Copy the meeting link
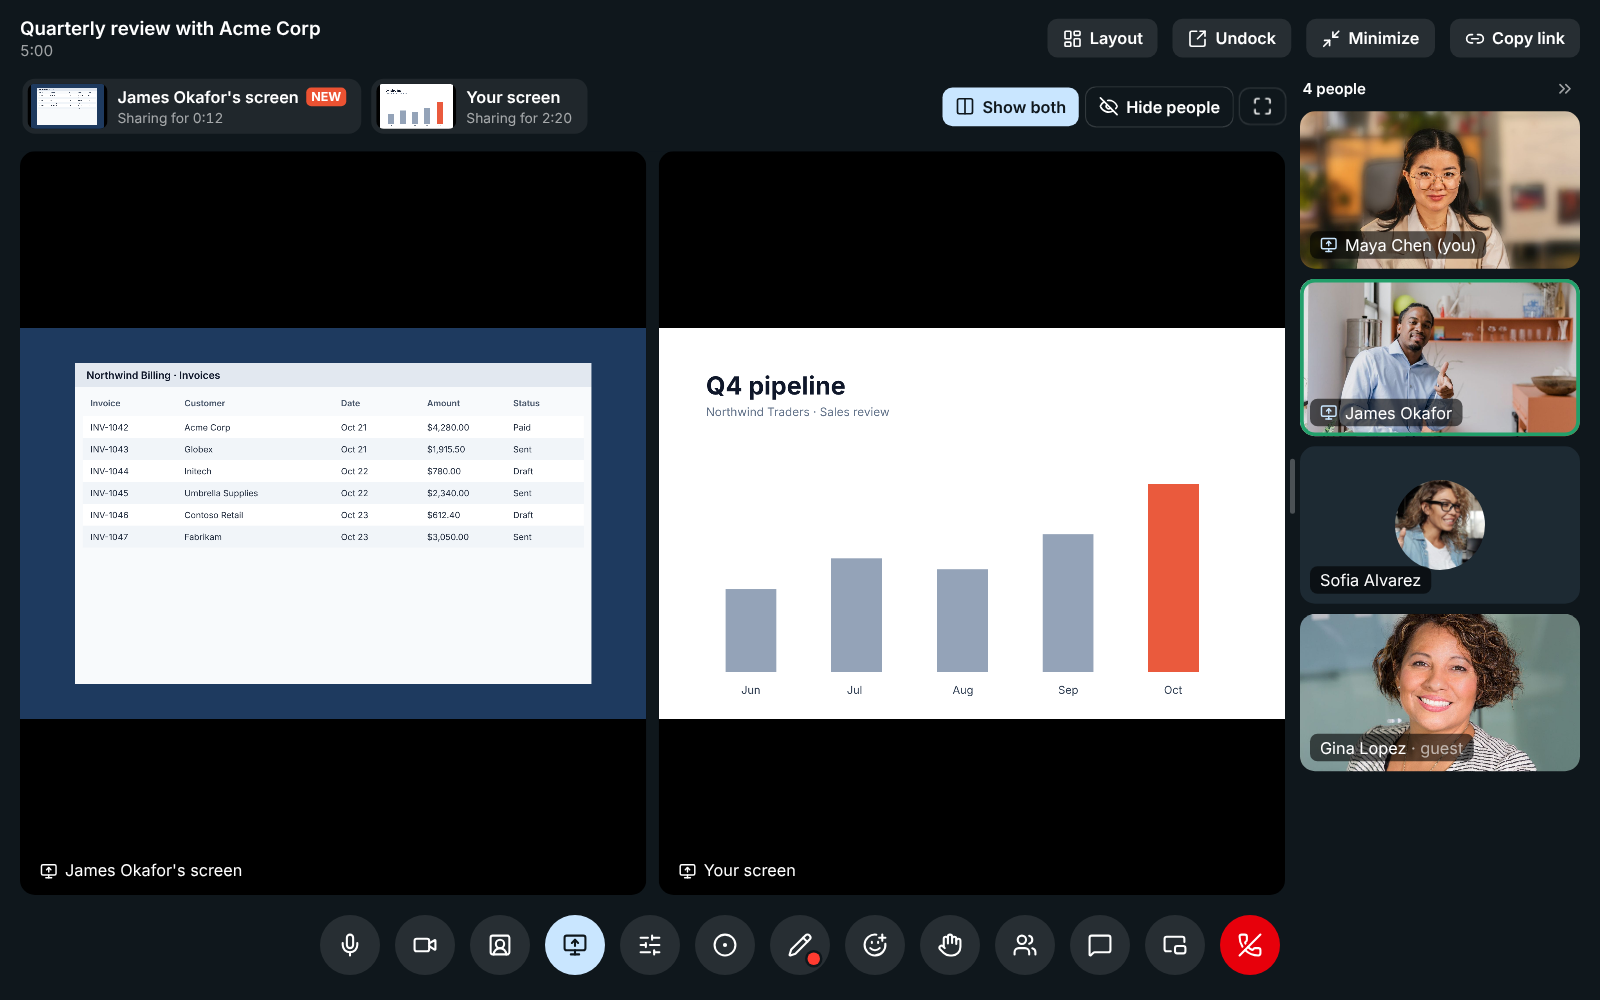 click(1515, 38)
